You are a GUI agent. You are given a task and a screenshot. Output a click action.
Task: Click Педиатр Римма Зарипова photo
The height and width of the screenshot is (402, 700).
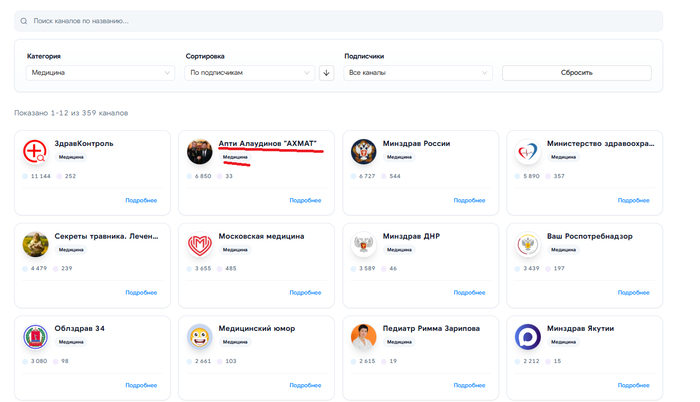click(363, 337)
